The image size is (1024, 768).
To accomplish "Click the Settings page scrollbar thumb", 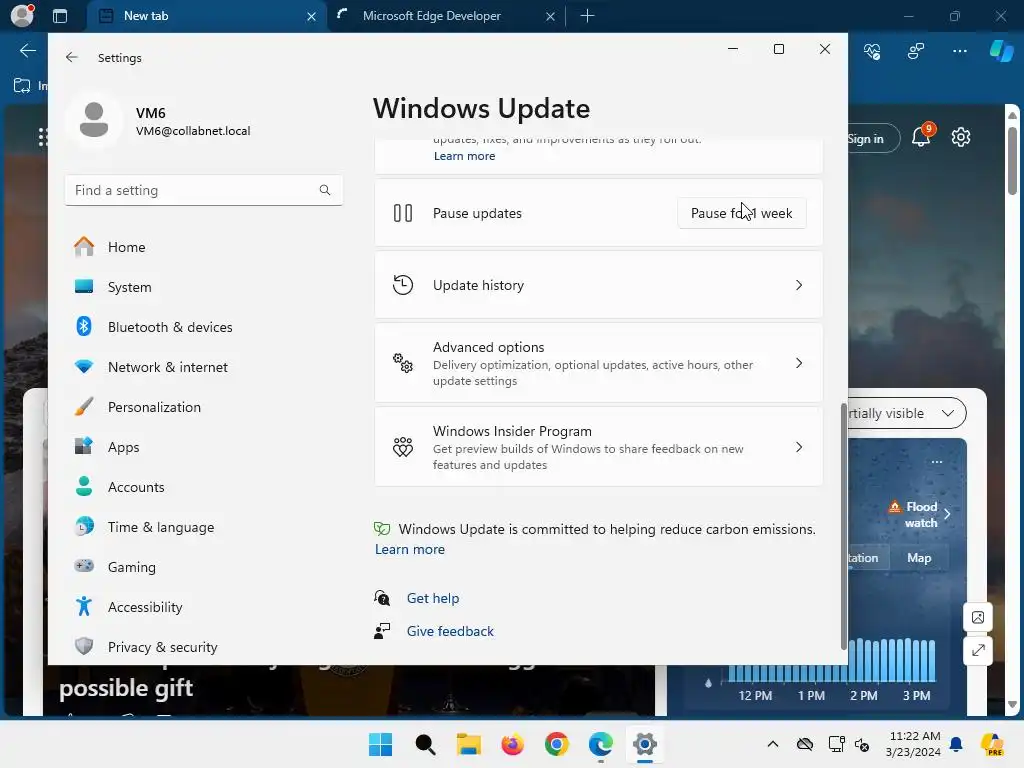I will [843, 526].
